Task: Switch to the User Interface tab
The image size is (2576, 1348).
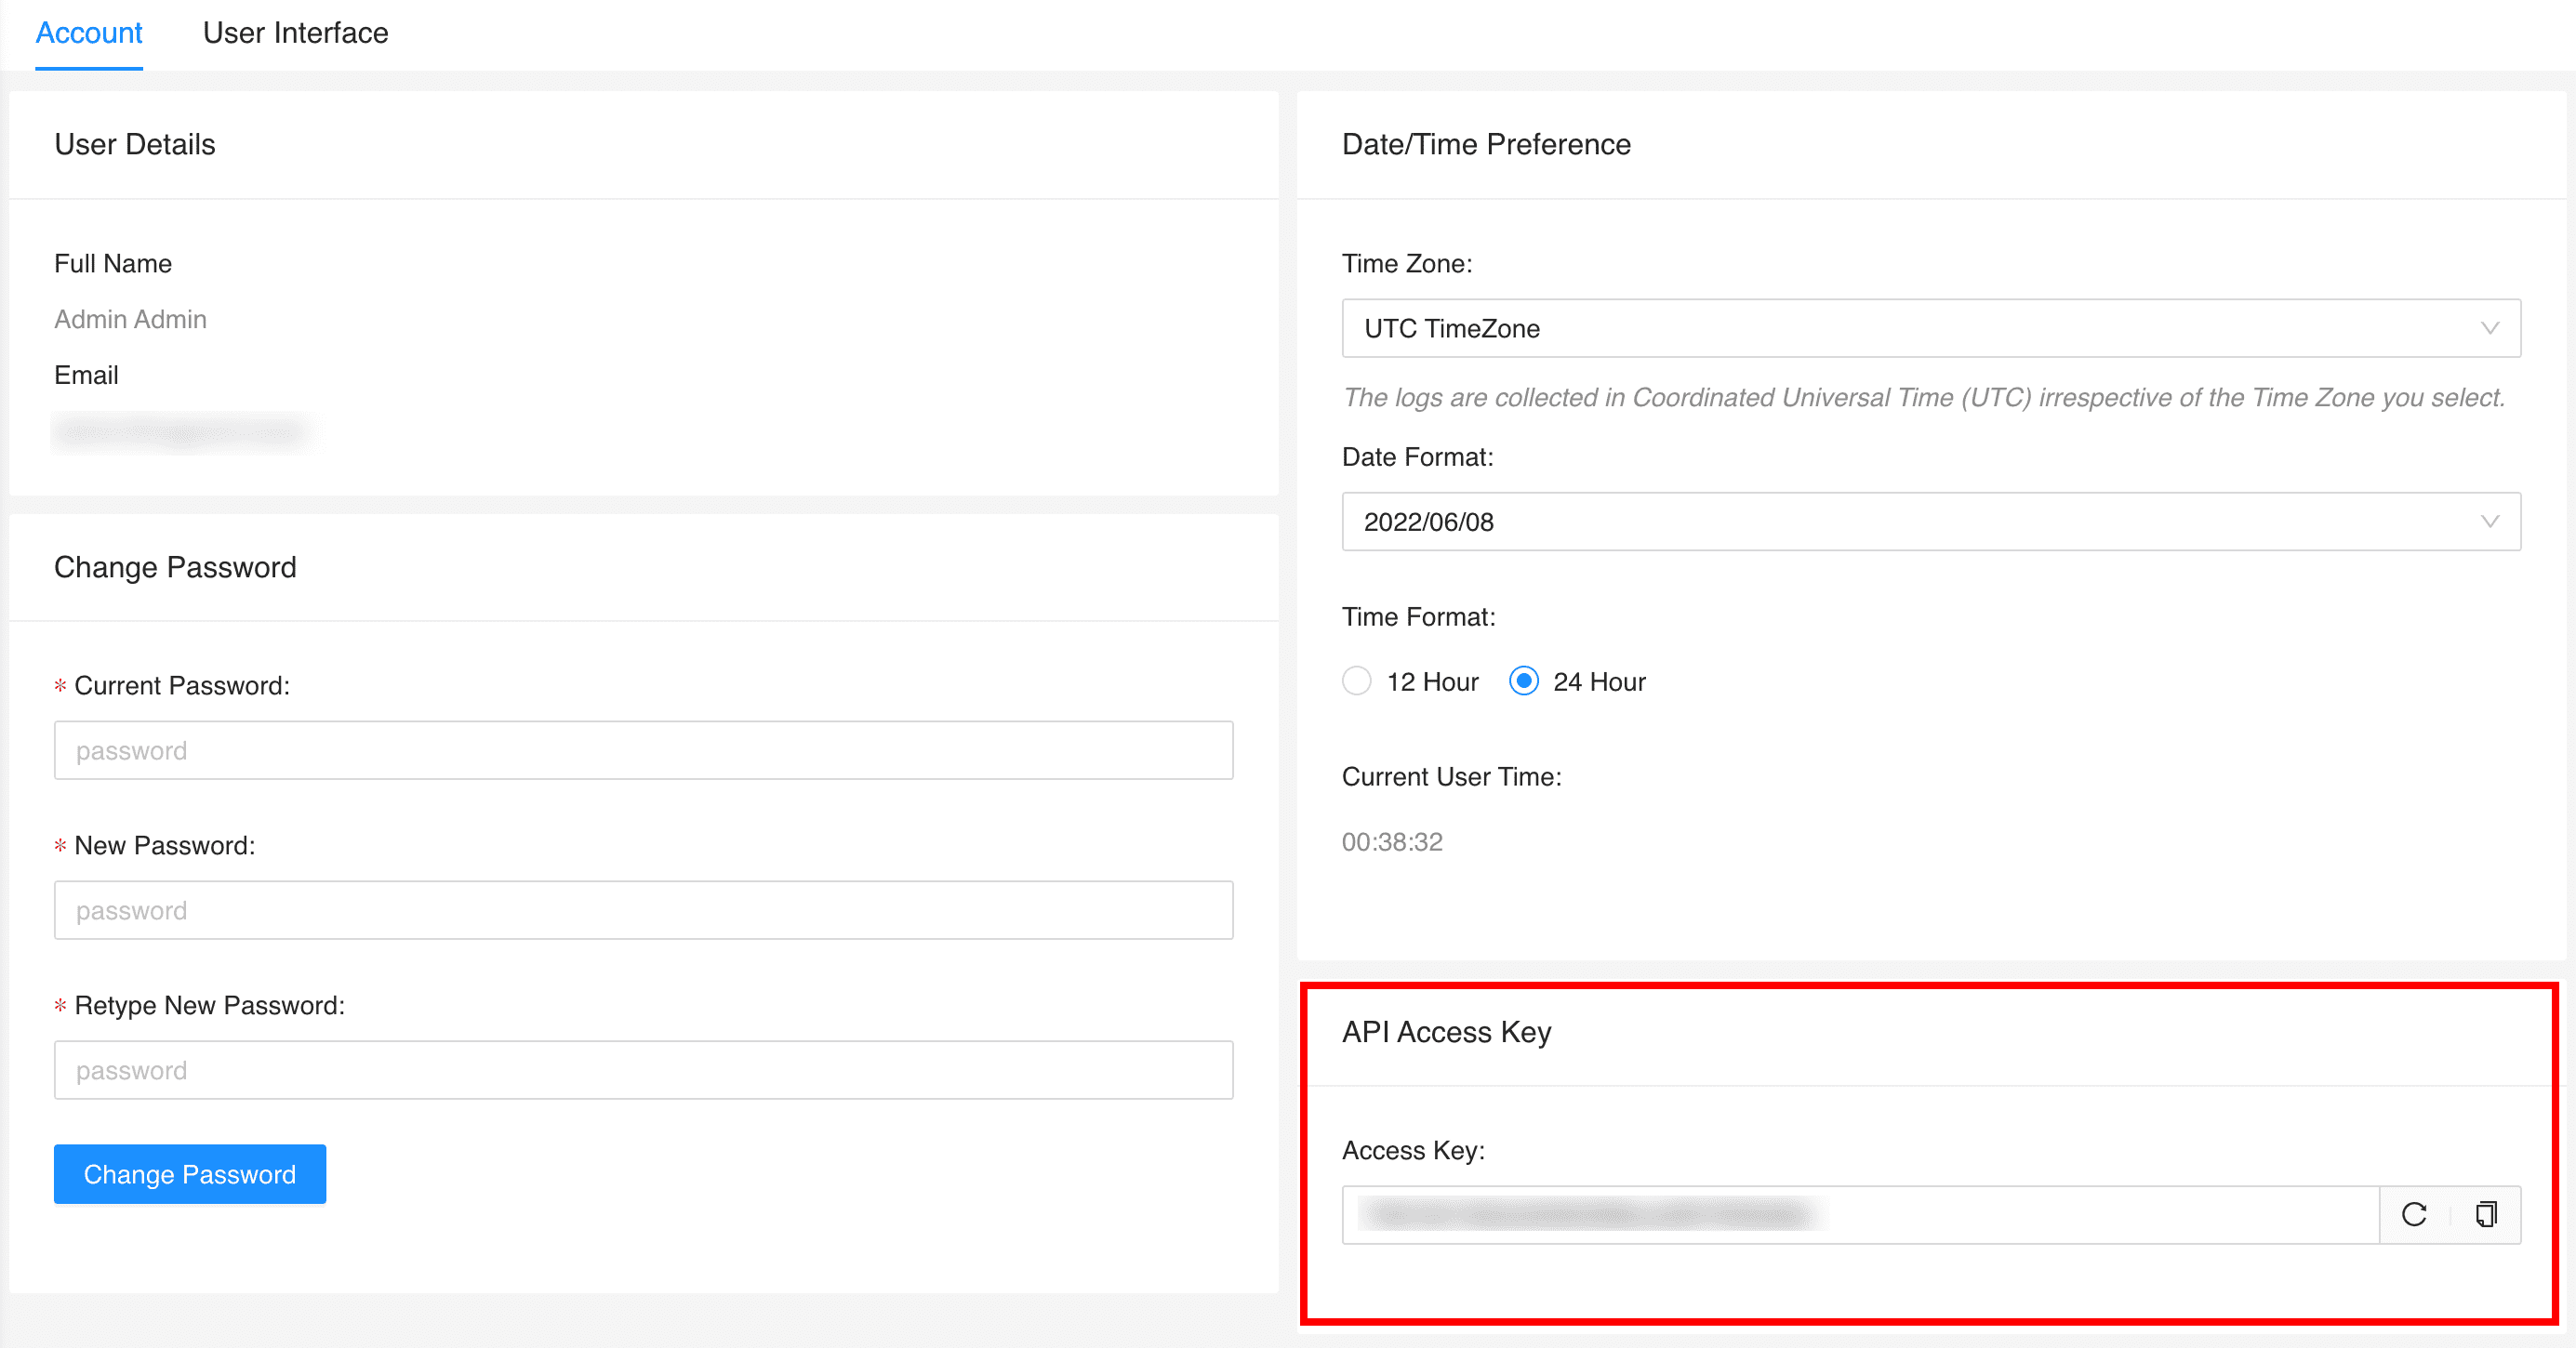Action: pyautogui.click(x=295, y=32)
